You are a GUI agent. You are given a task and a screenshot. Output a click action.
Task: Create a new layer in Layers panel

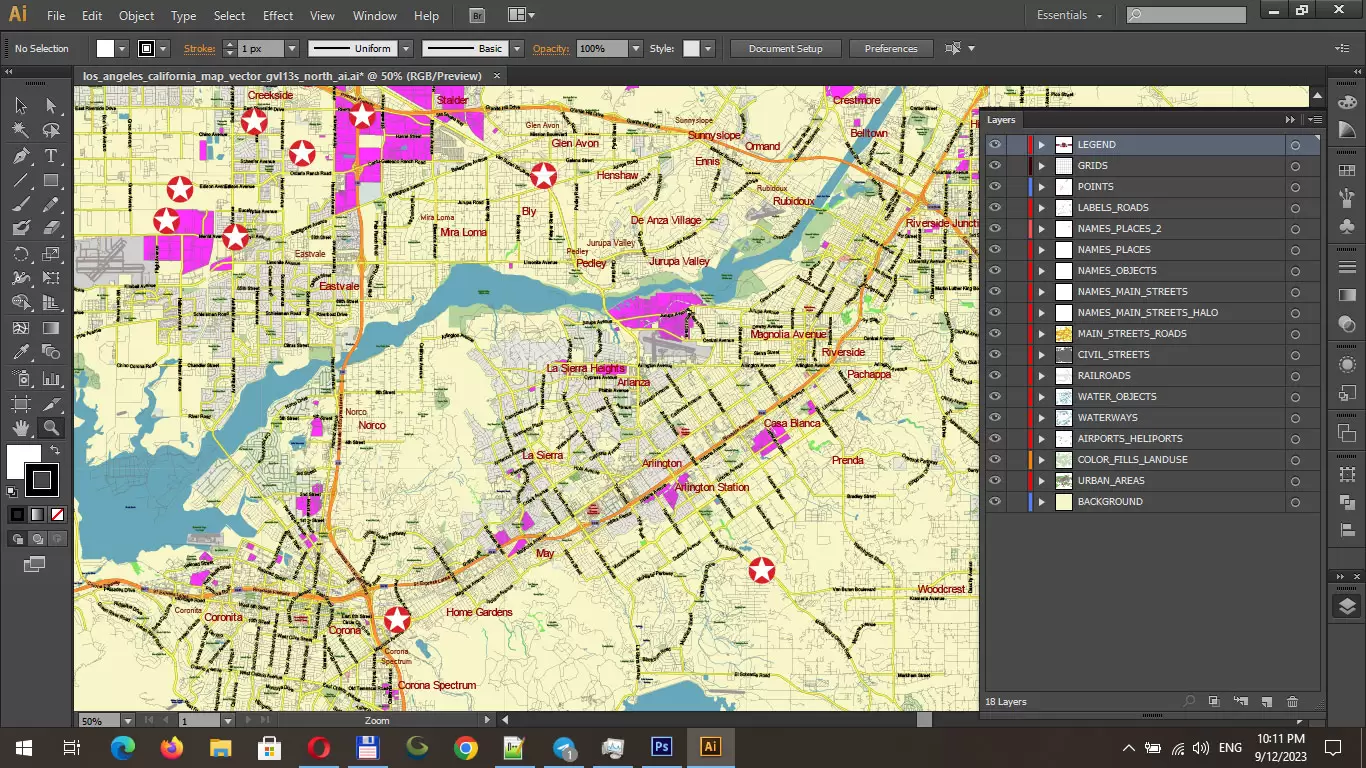[x=1266, y=702]
